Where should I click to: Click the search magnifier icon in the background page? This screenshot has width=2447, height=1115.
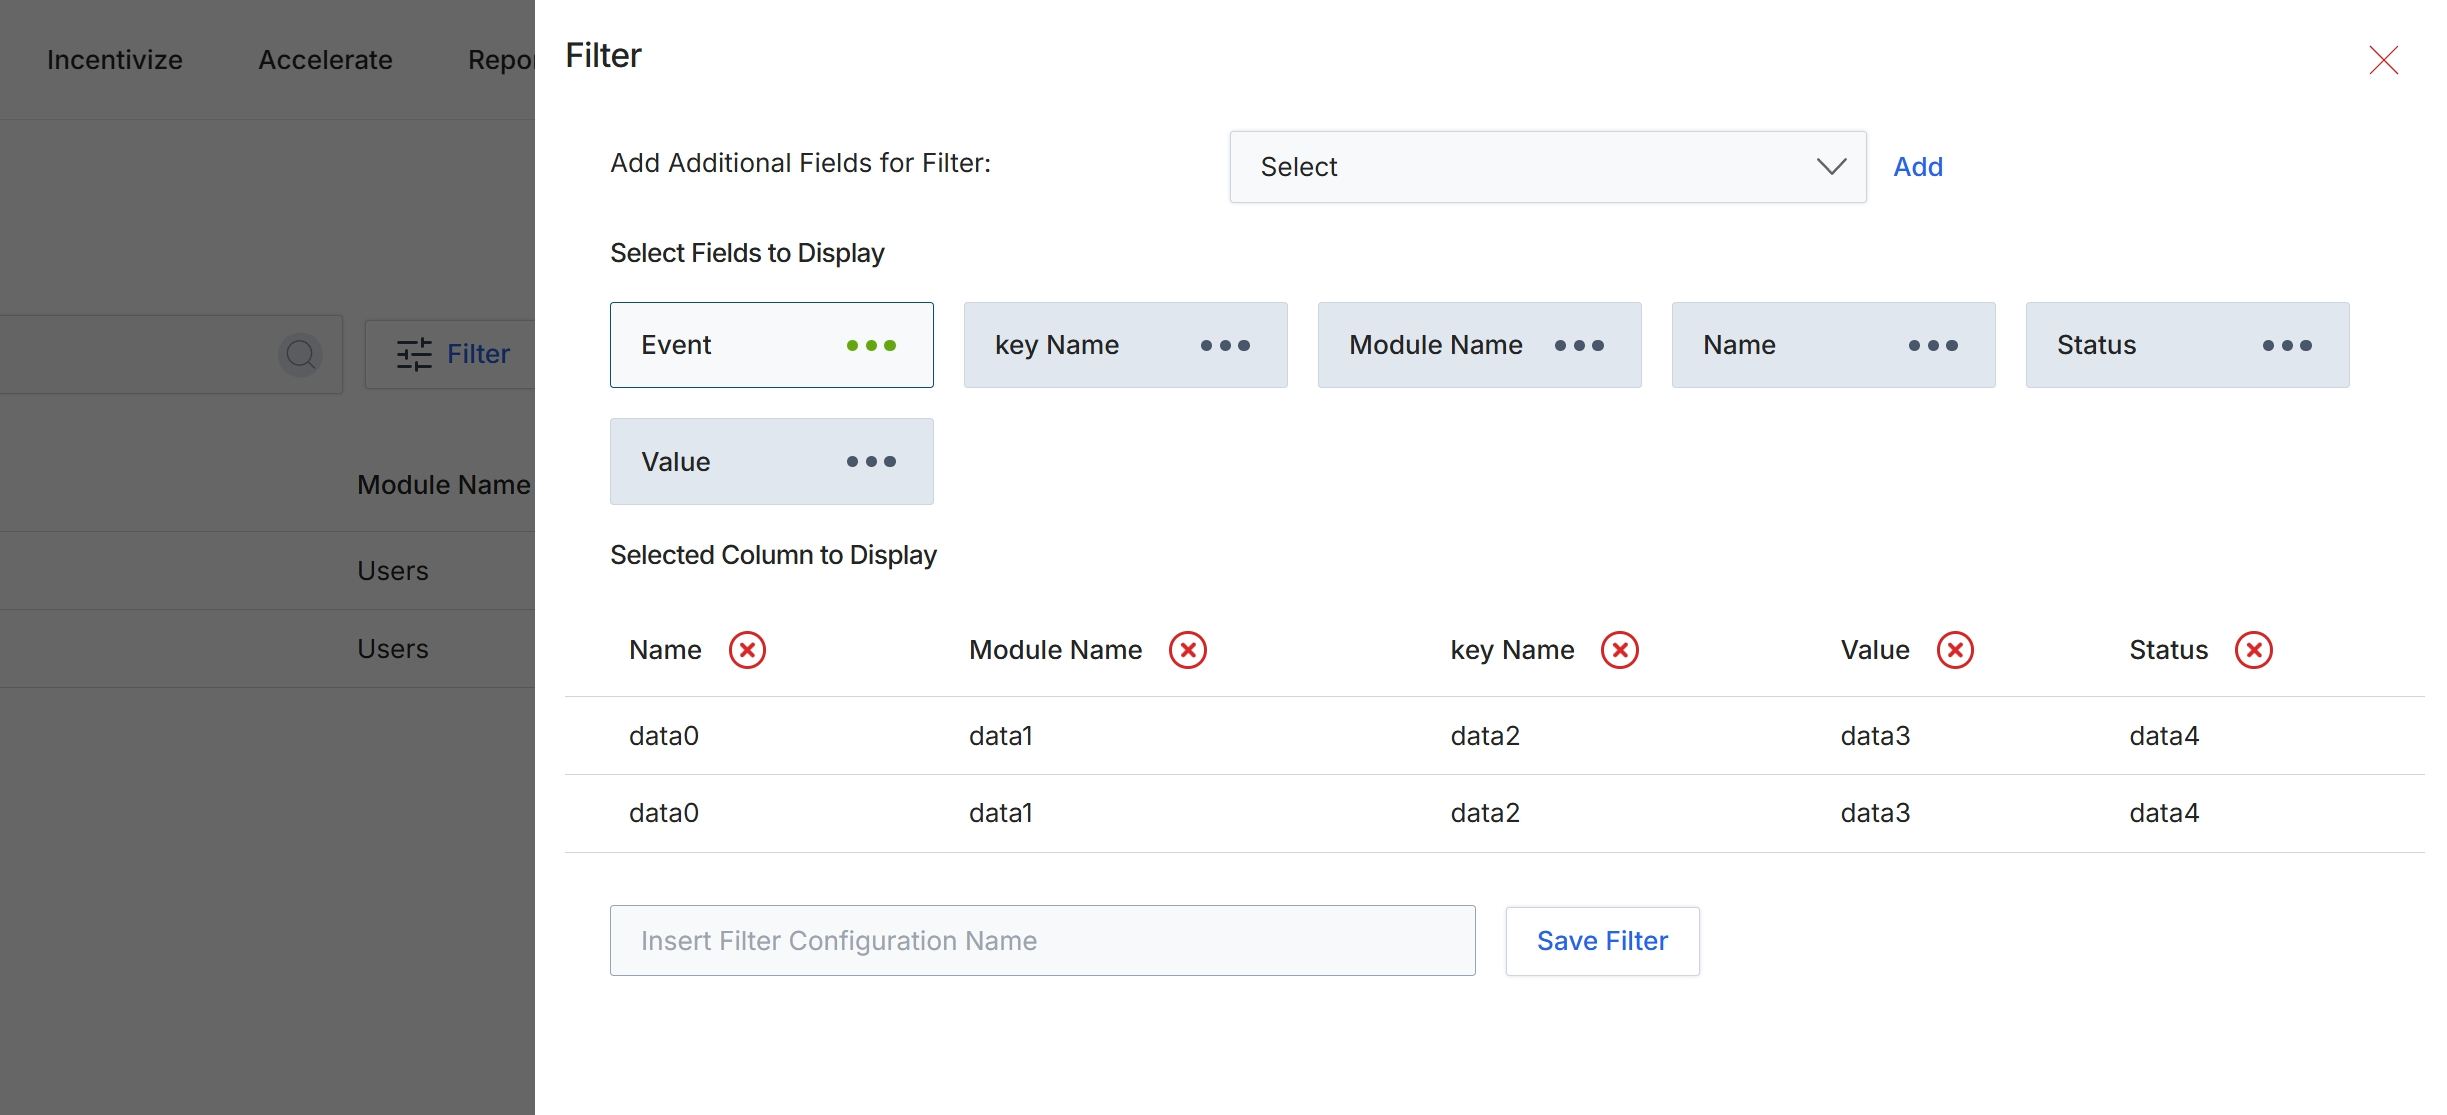(300, 354)
